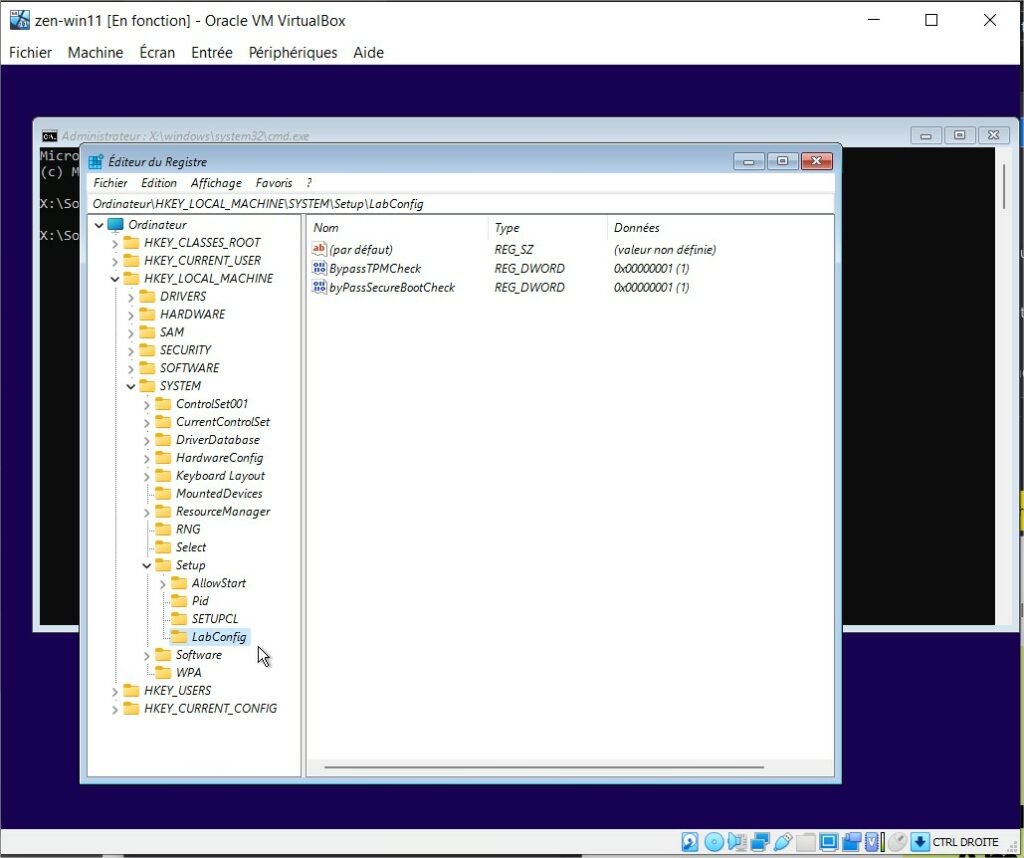Viewport: 1024px width, 858px height.
Task: Click the hard disk indicator in VirtualBox status bar
Action: pyautogui.click(x=690, y=842)
